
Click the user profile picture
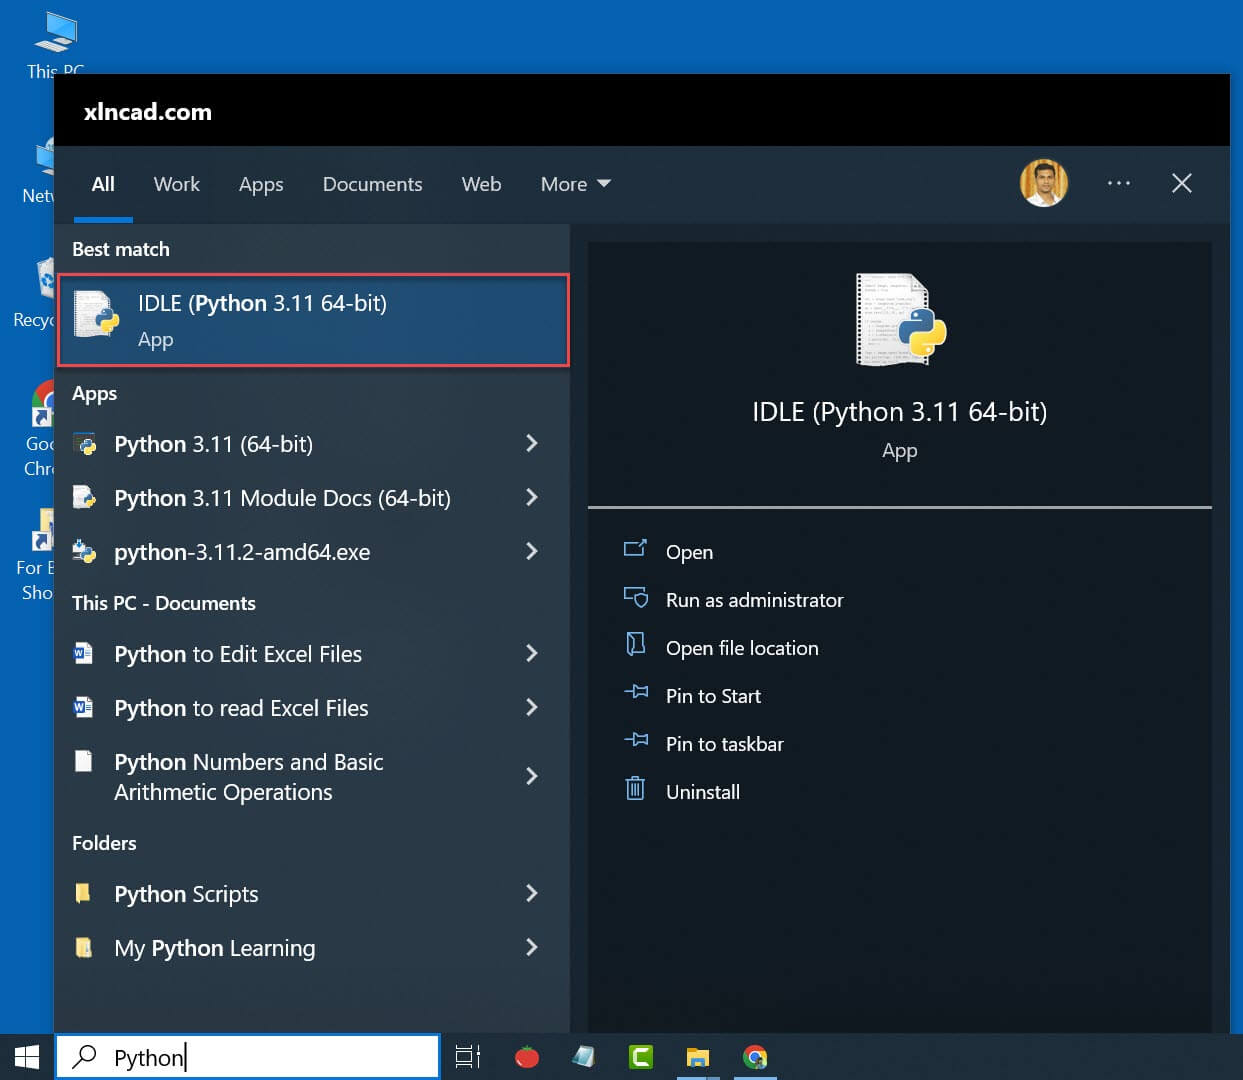point(1043,183)
